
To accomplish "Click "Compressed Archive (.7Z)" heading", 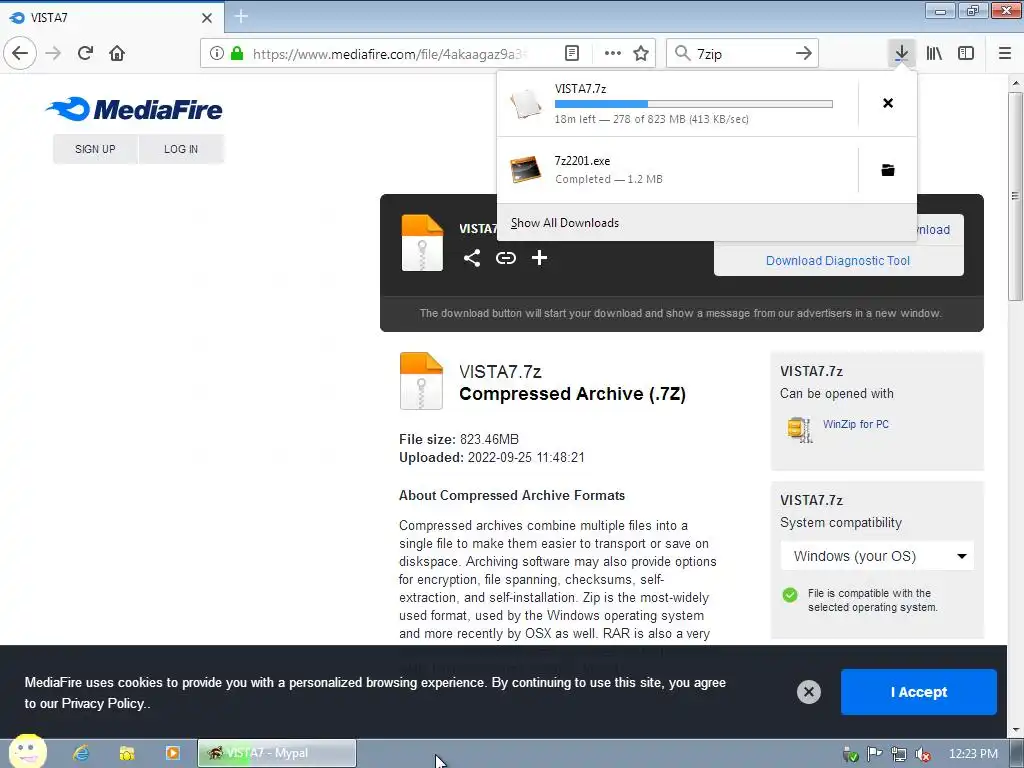I will coord(572,394).
